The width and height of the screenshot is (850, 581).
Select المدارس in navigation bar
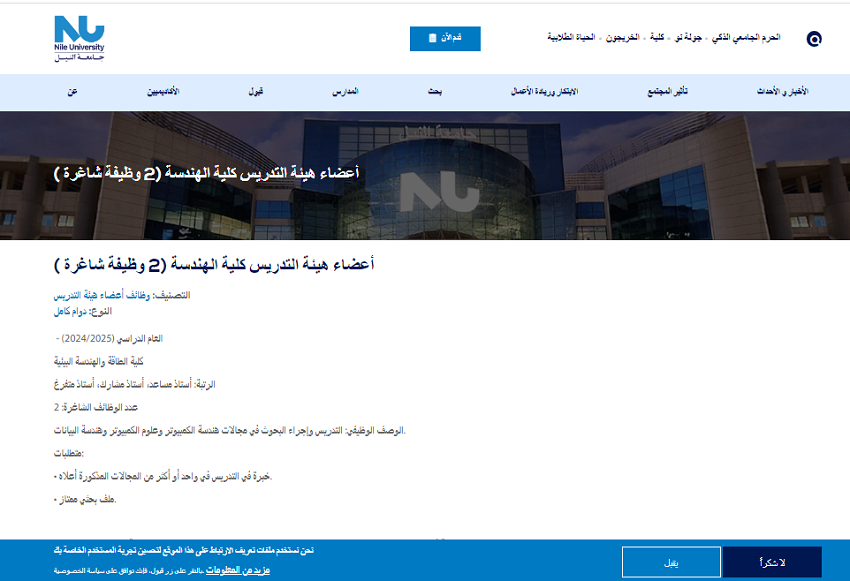pyautogui.click(x=346, y=92)
